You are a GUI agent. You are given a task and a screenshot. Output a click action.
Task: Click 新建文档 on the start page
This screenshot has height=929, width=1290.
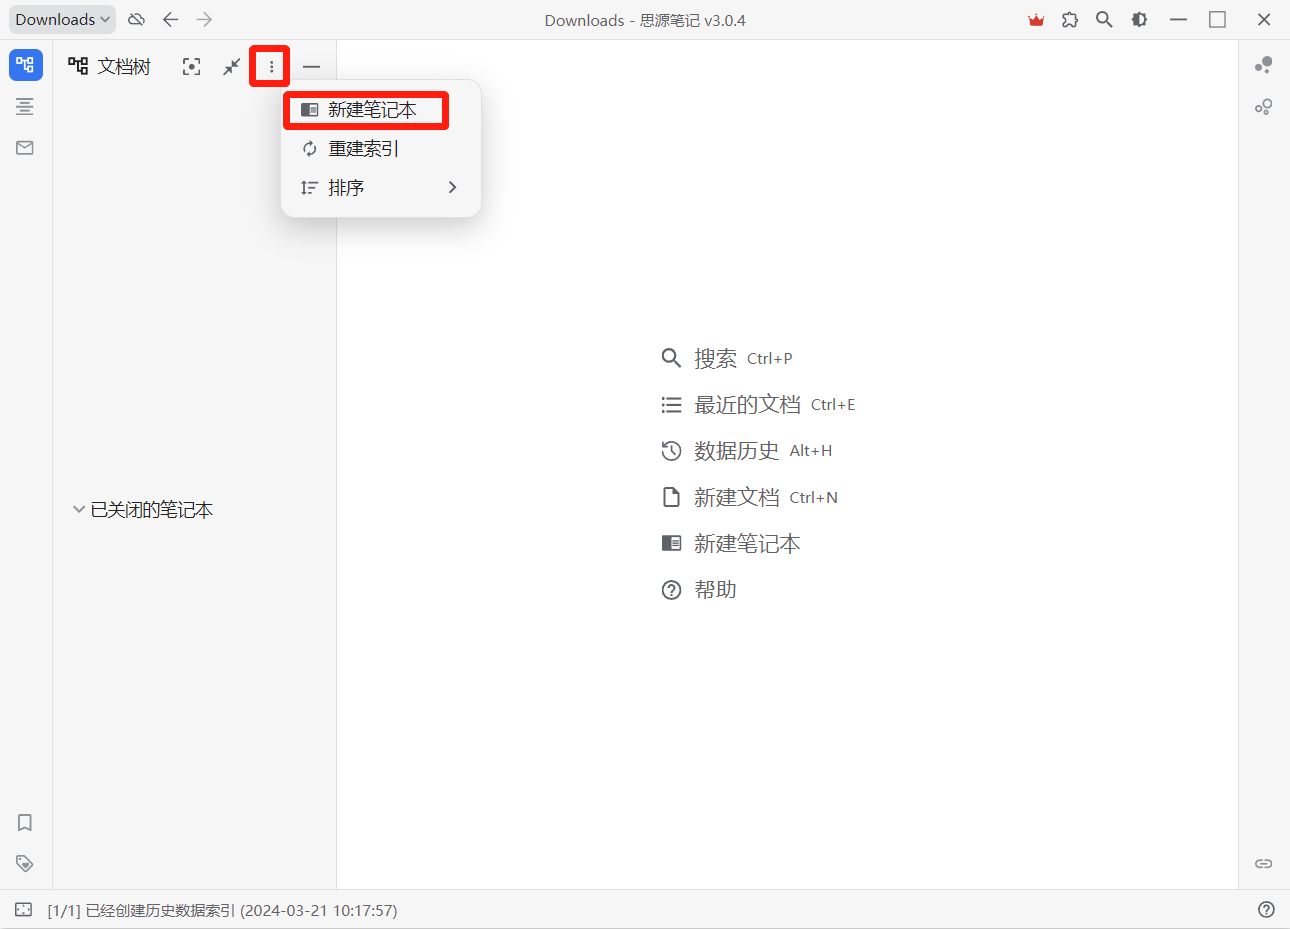pos(750,497)
